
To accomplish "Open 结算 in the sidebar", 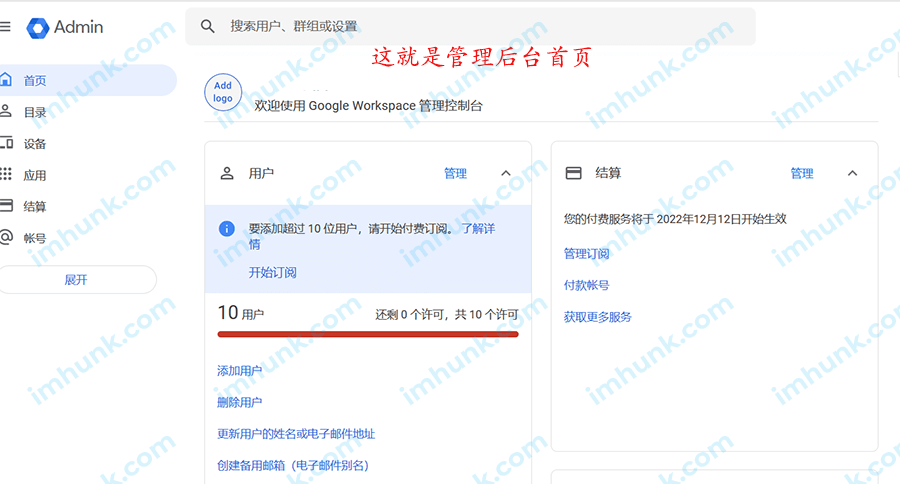I will click(x=34, y=206).
